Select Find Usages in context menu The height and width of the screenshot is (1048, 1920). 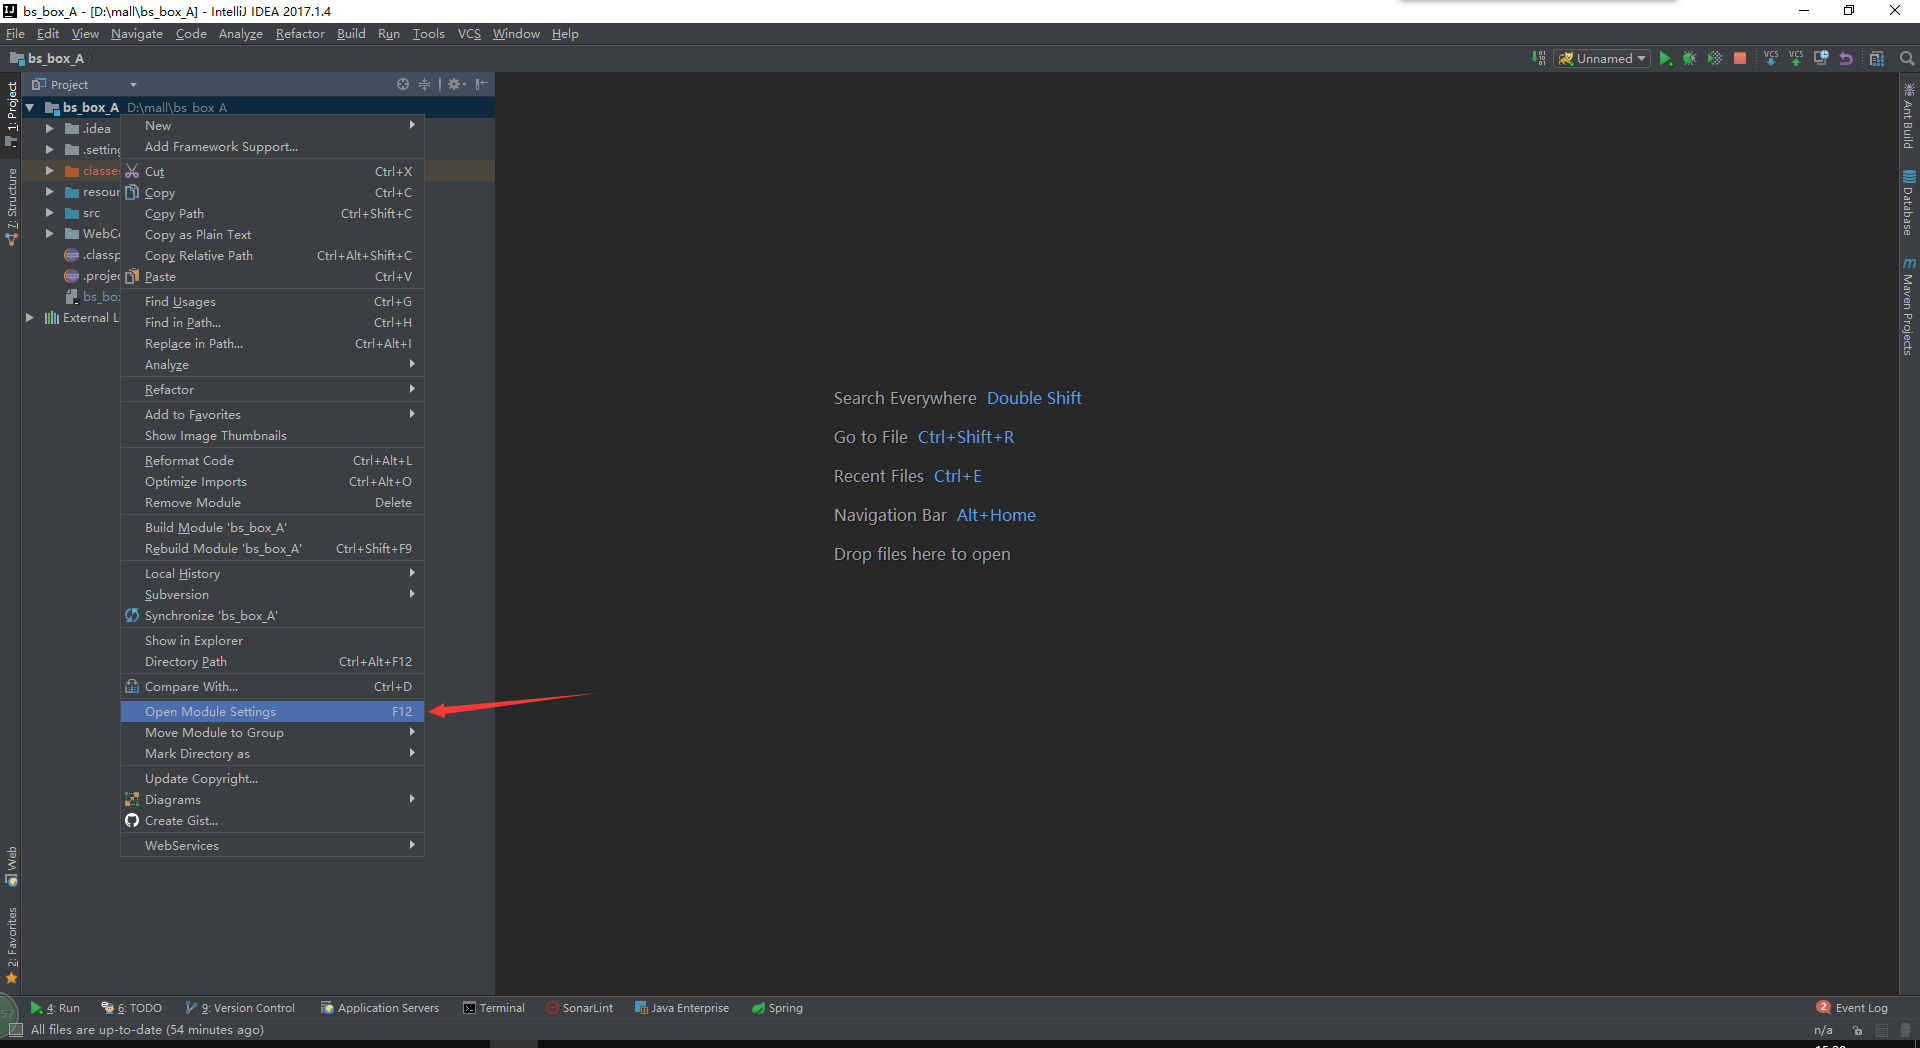coord(272,301)
